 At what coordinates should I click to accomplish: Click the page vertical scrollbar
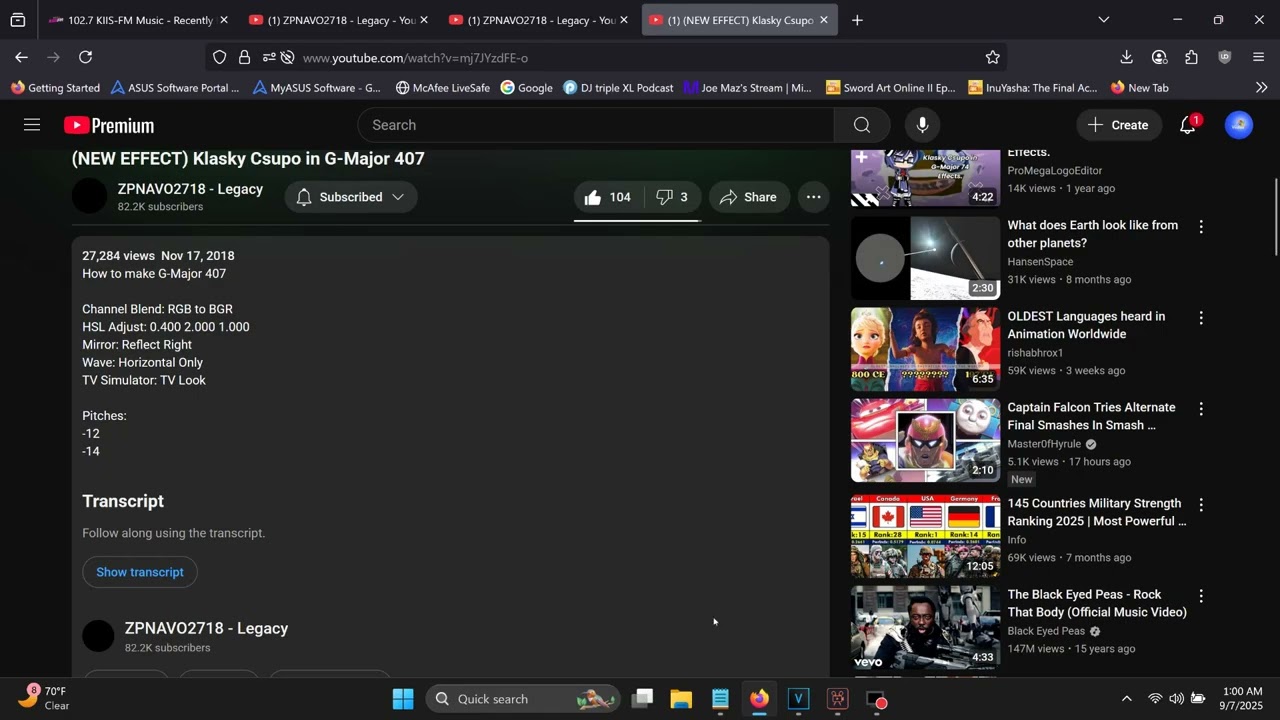click(x=1275, y=217)
